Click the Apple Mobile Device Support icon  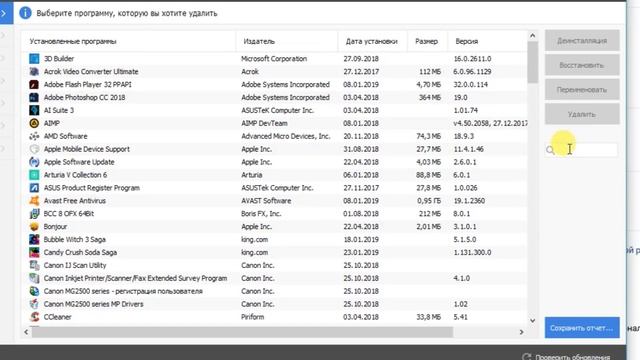(x=34, y=149)
